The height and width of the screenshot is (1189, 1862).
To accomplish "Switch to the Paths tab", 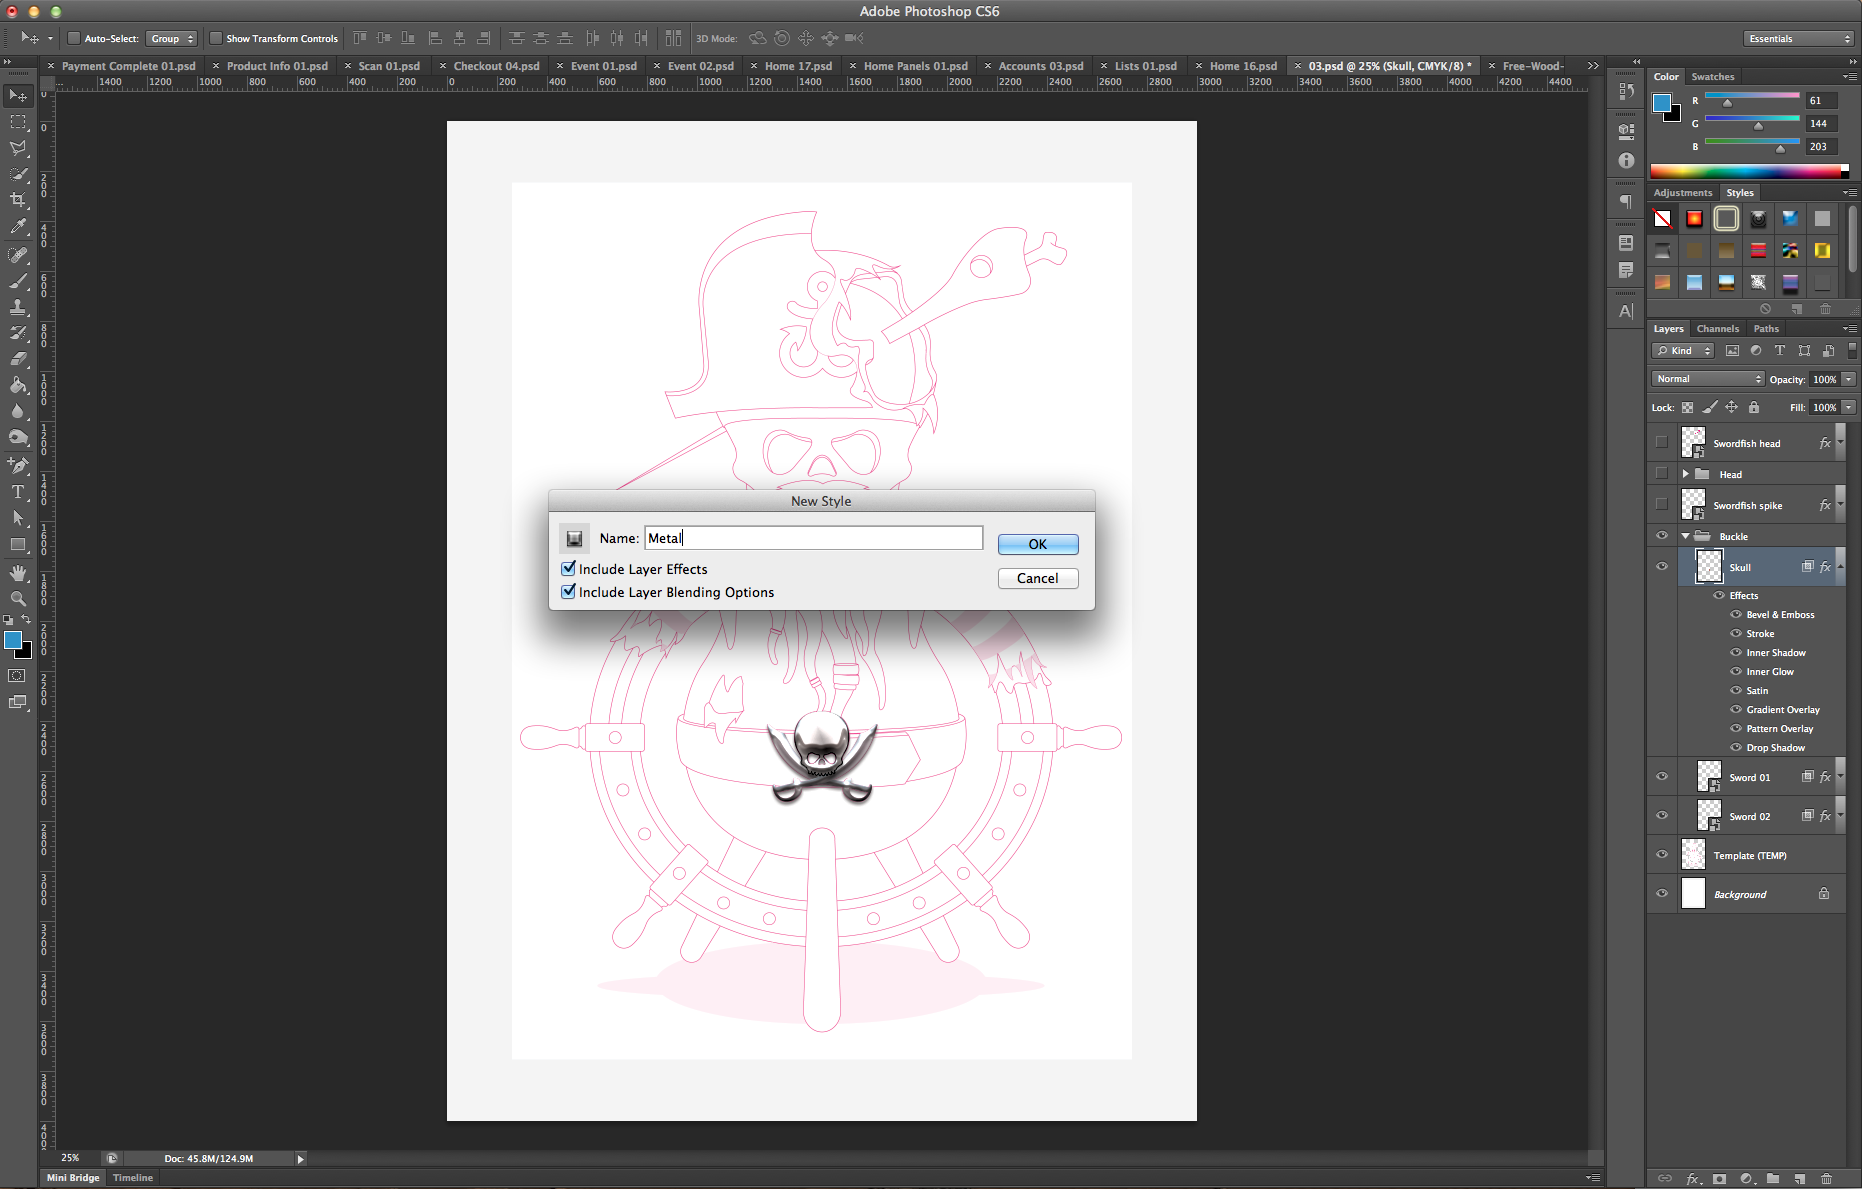I will (x=1766, y=329).
